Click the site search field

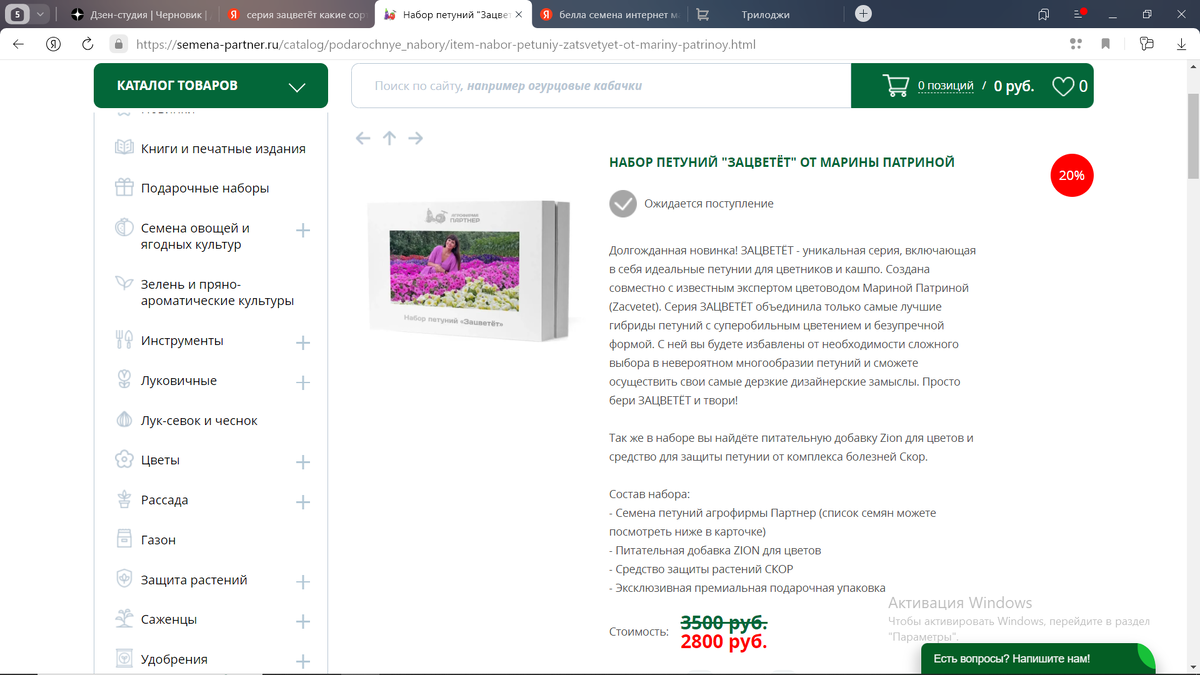click(x=600, y=86)
